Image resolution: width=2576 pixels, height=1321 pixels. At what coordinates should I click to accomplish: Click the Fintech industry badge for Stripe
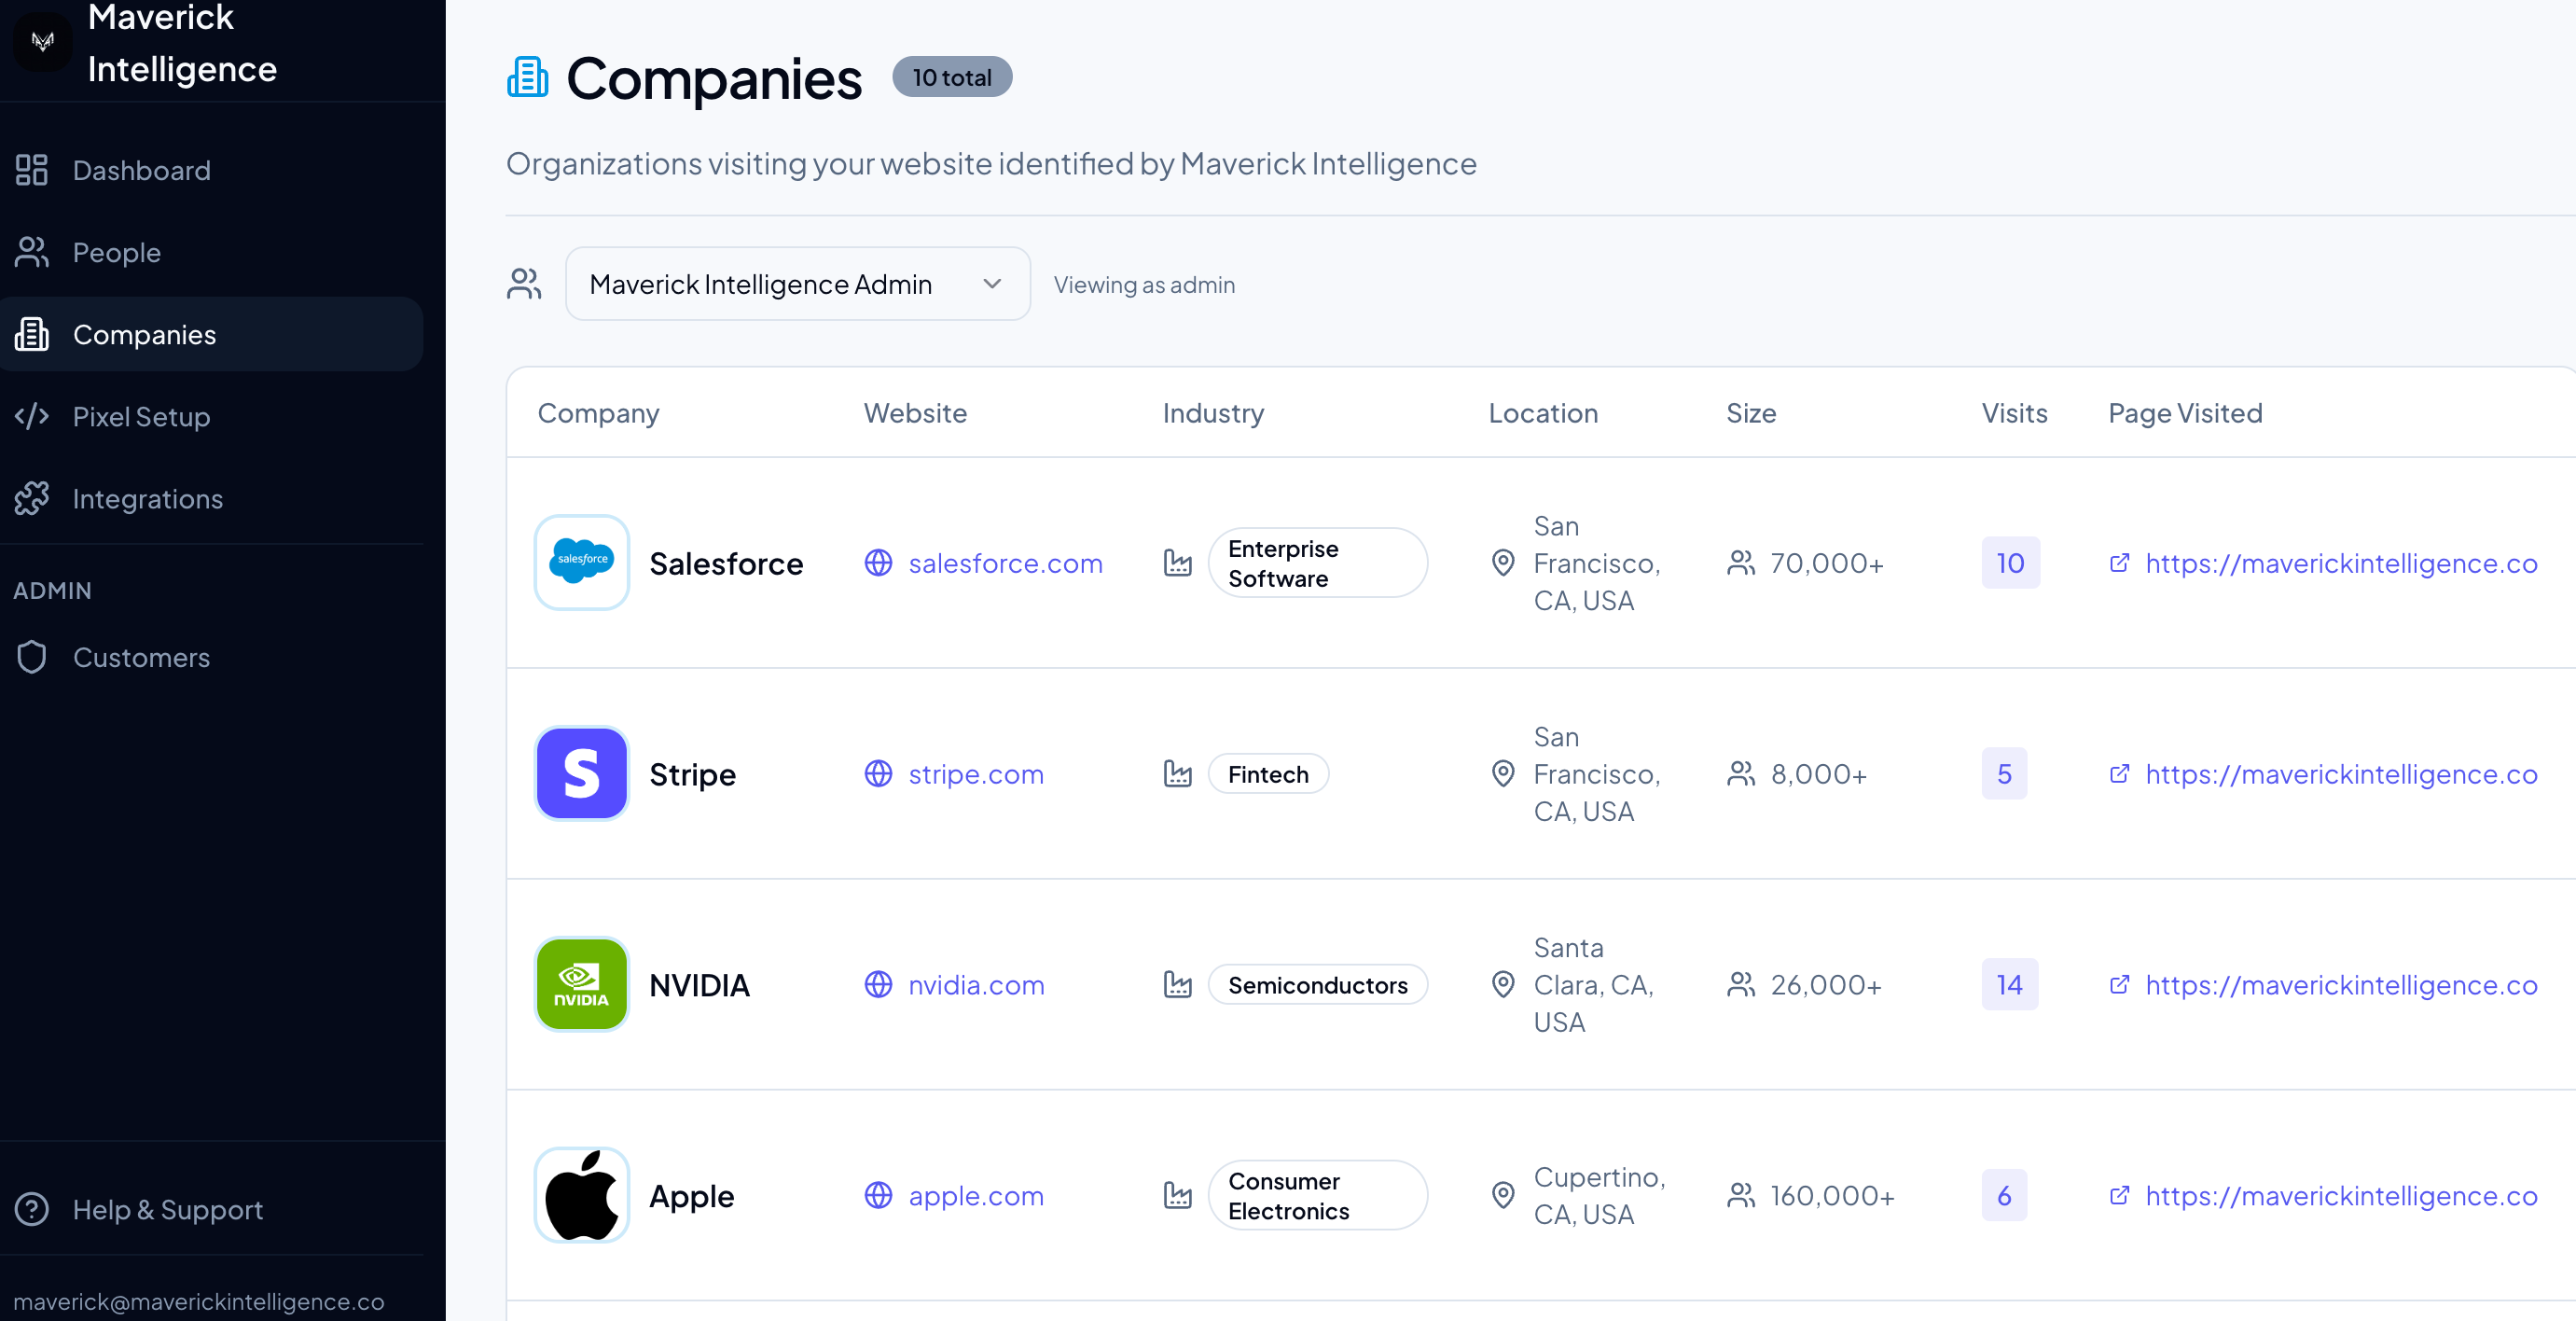click(1267, 773)
